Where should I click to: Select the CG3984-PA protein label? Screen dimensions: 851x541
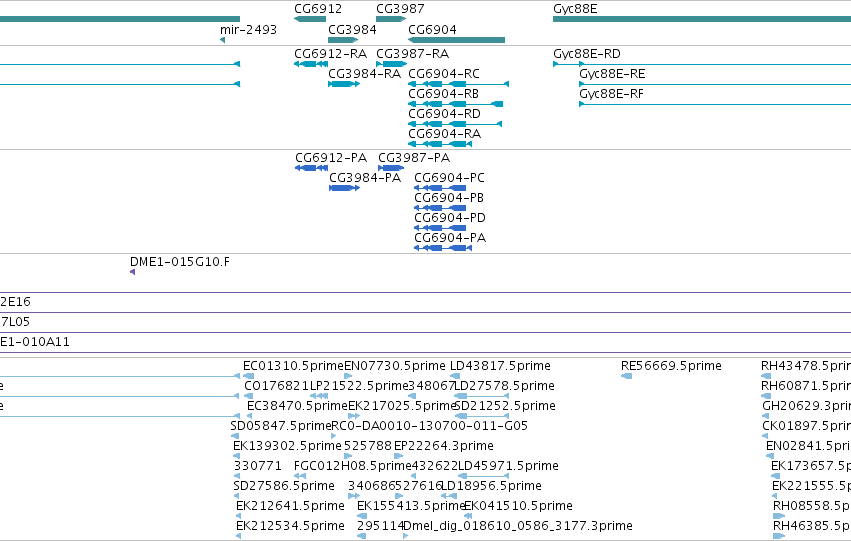(365, 178)
